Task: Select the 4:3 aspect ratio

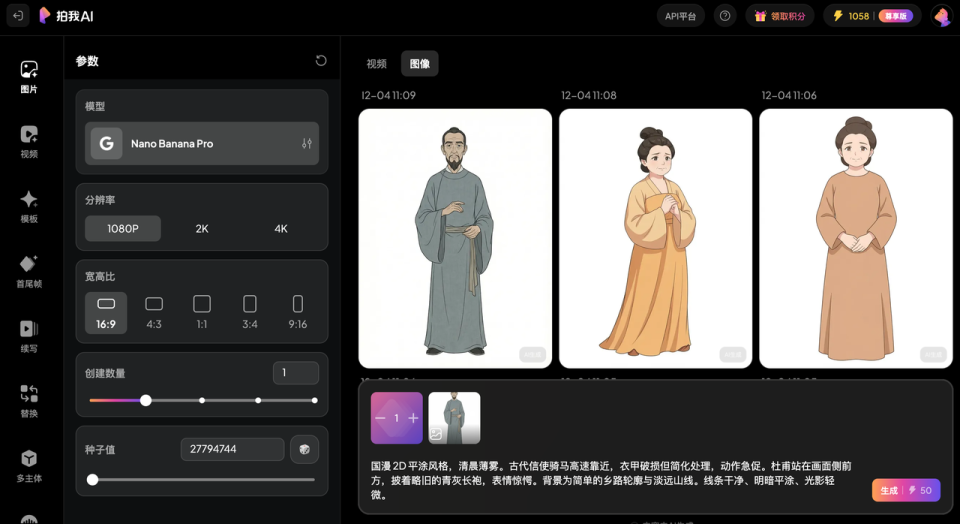Action: click(154, 313)
